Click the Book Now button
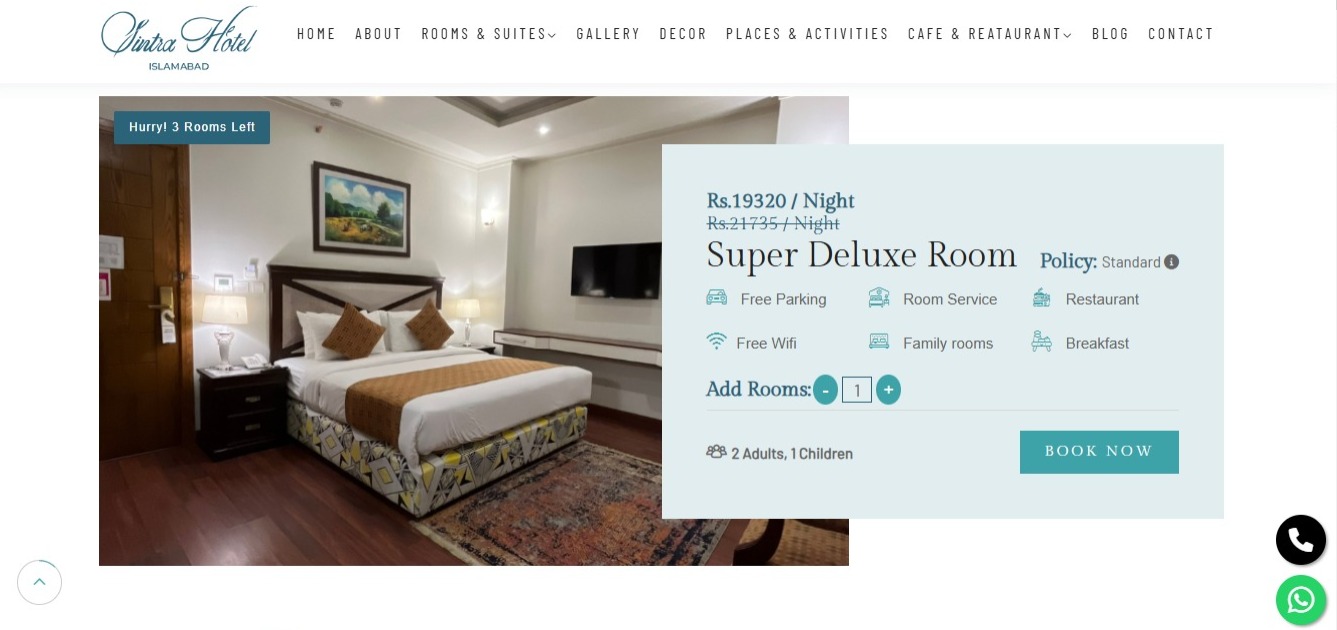Viewport: 1337px width, 630px height. (1099, 452)
